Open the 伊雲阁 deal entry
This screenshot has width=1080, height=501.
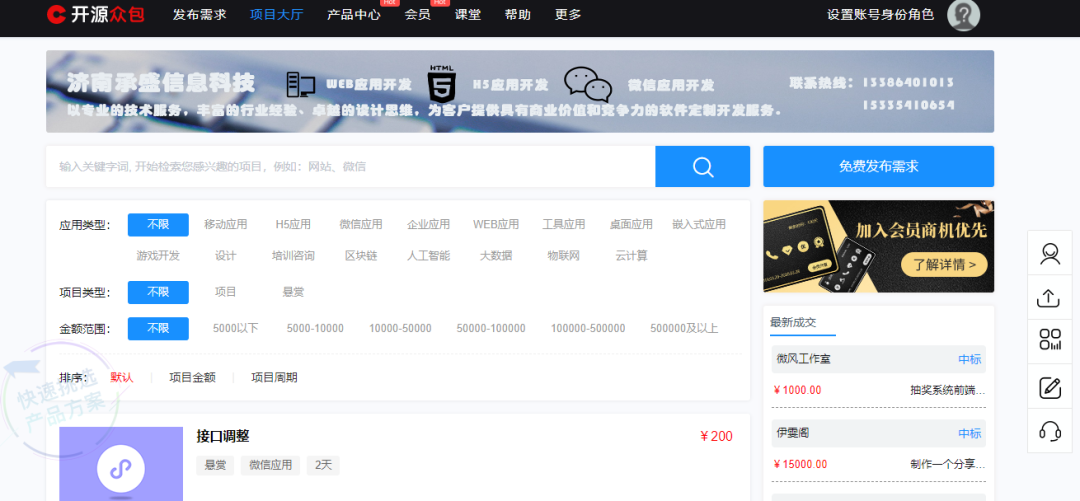tap(878, 433)
